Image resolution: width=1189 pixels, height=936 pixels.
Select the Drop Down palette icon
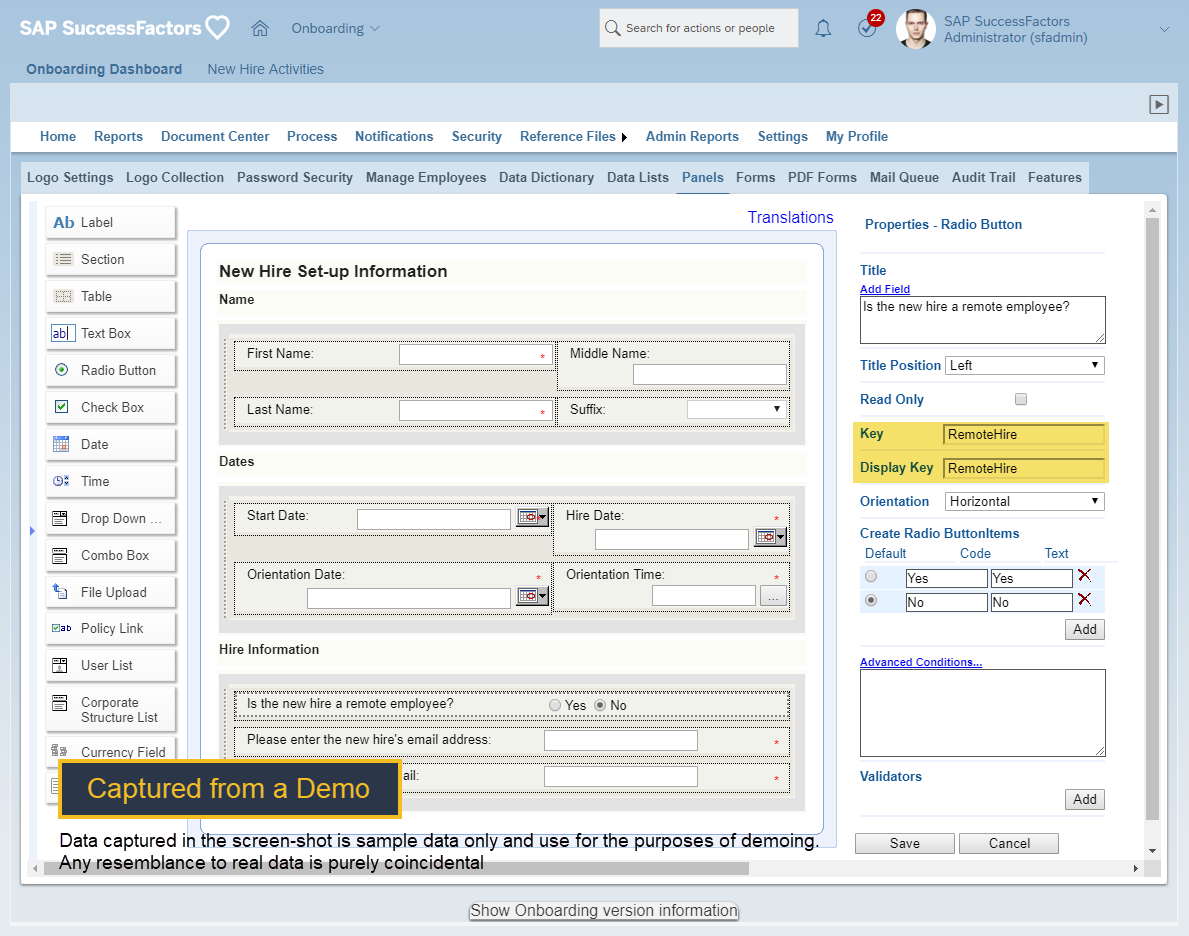pyautogui.click(x=60, y=518)
